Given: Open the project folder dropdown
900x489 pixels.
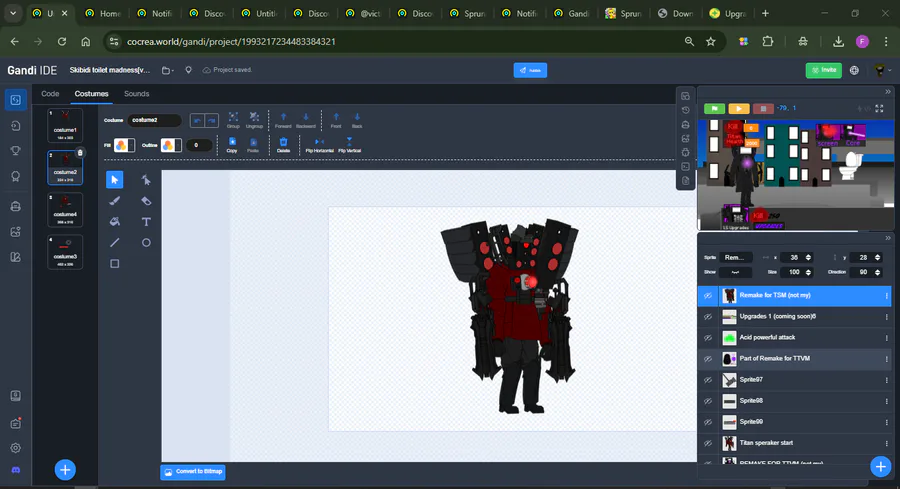Looking at the screenshot, I should tap(168, 70).
